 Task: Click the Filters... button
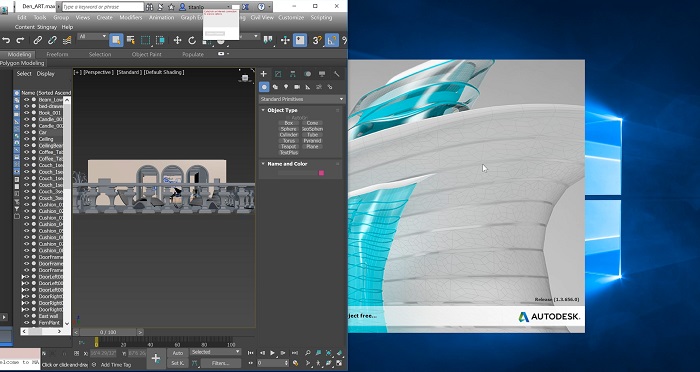(221, 363)
